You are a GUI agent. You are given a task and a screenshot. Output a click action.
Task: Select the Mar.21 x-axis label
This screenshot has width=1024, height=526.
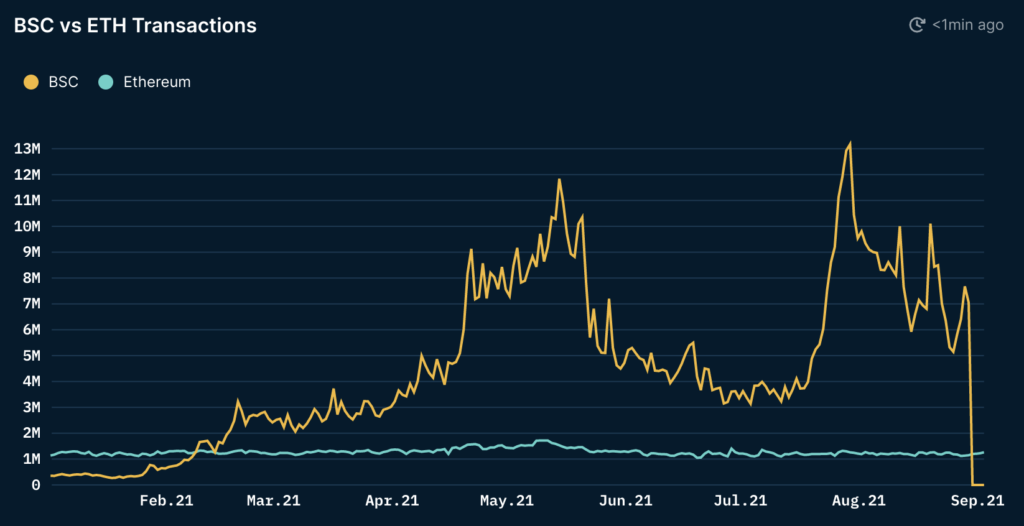(x=273, y=501)
